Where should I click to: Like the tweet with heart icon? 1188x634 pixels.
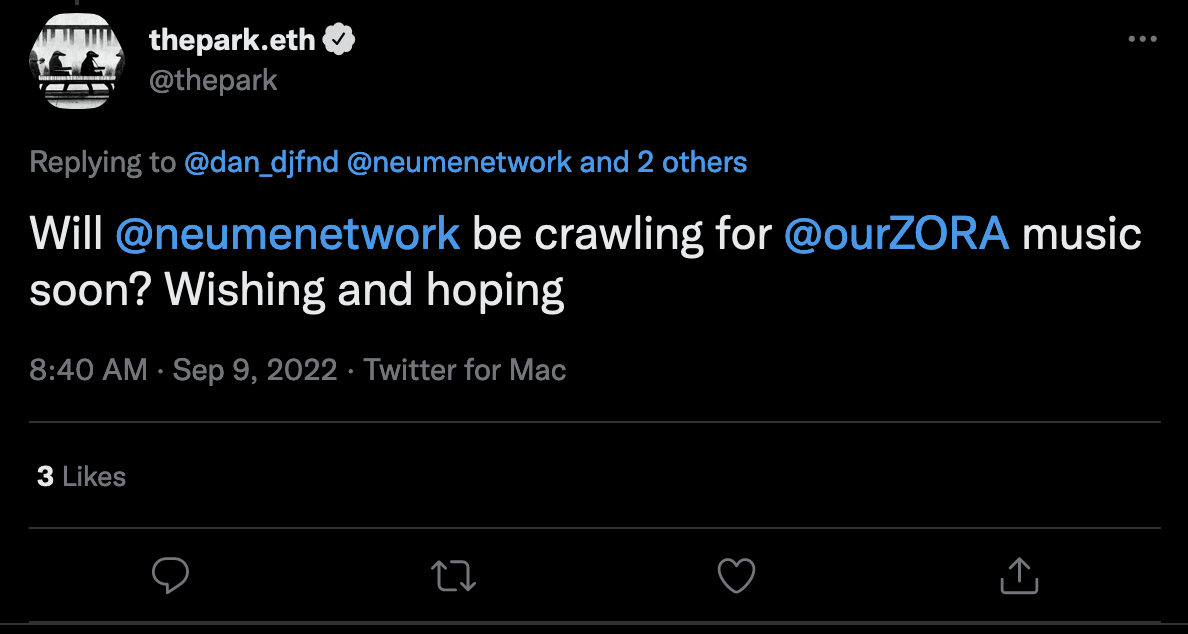(x=736, y=576)
